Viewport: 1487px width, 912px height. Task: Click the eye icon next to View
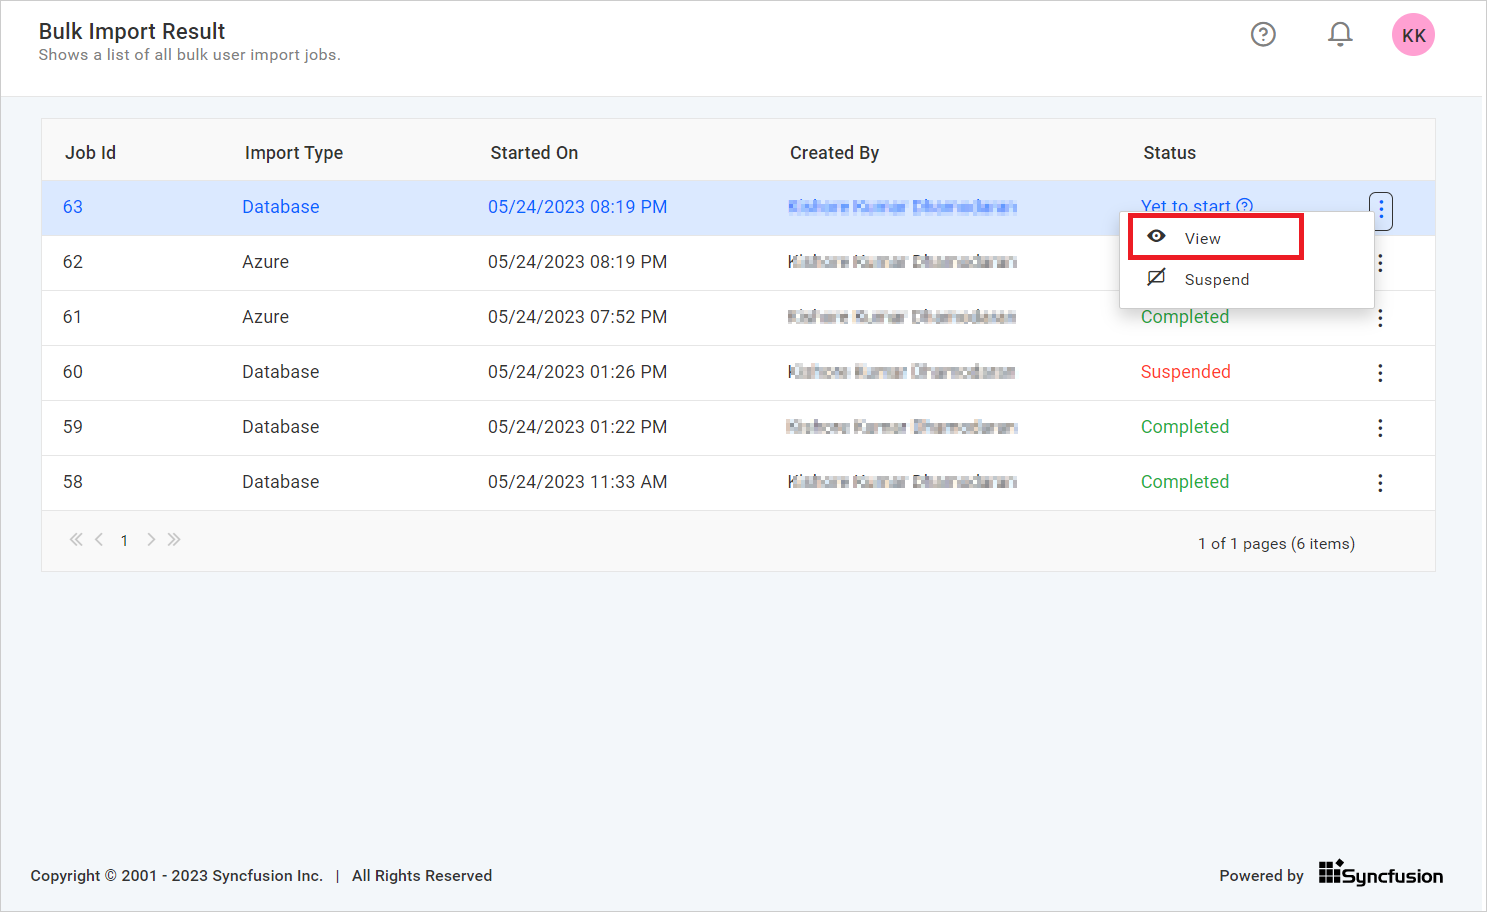pyautogui.click(x=1157, y=237)
